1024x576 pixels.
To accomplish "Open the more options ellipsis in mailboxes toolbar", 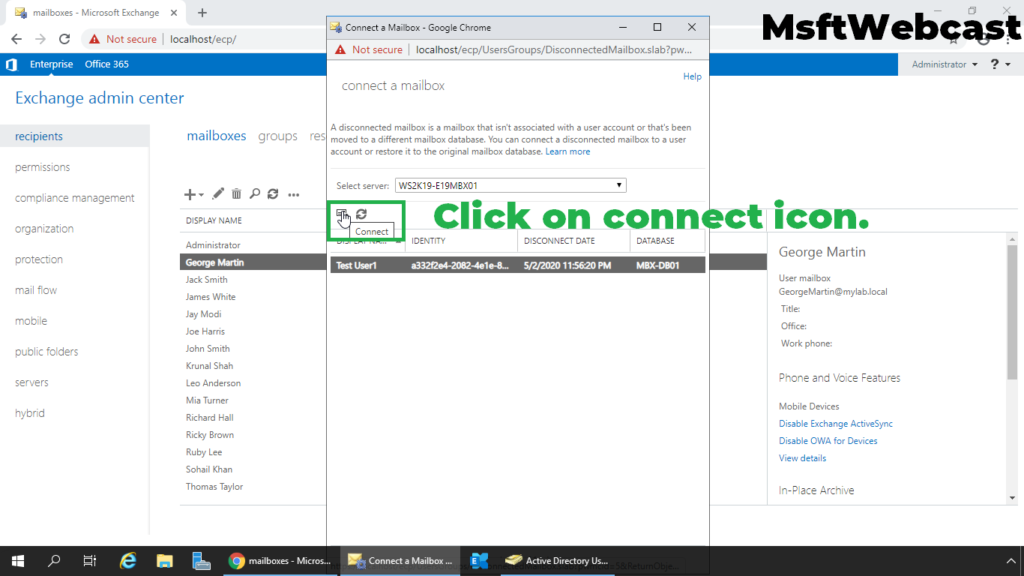I will (x=294, y=195).
